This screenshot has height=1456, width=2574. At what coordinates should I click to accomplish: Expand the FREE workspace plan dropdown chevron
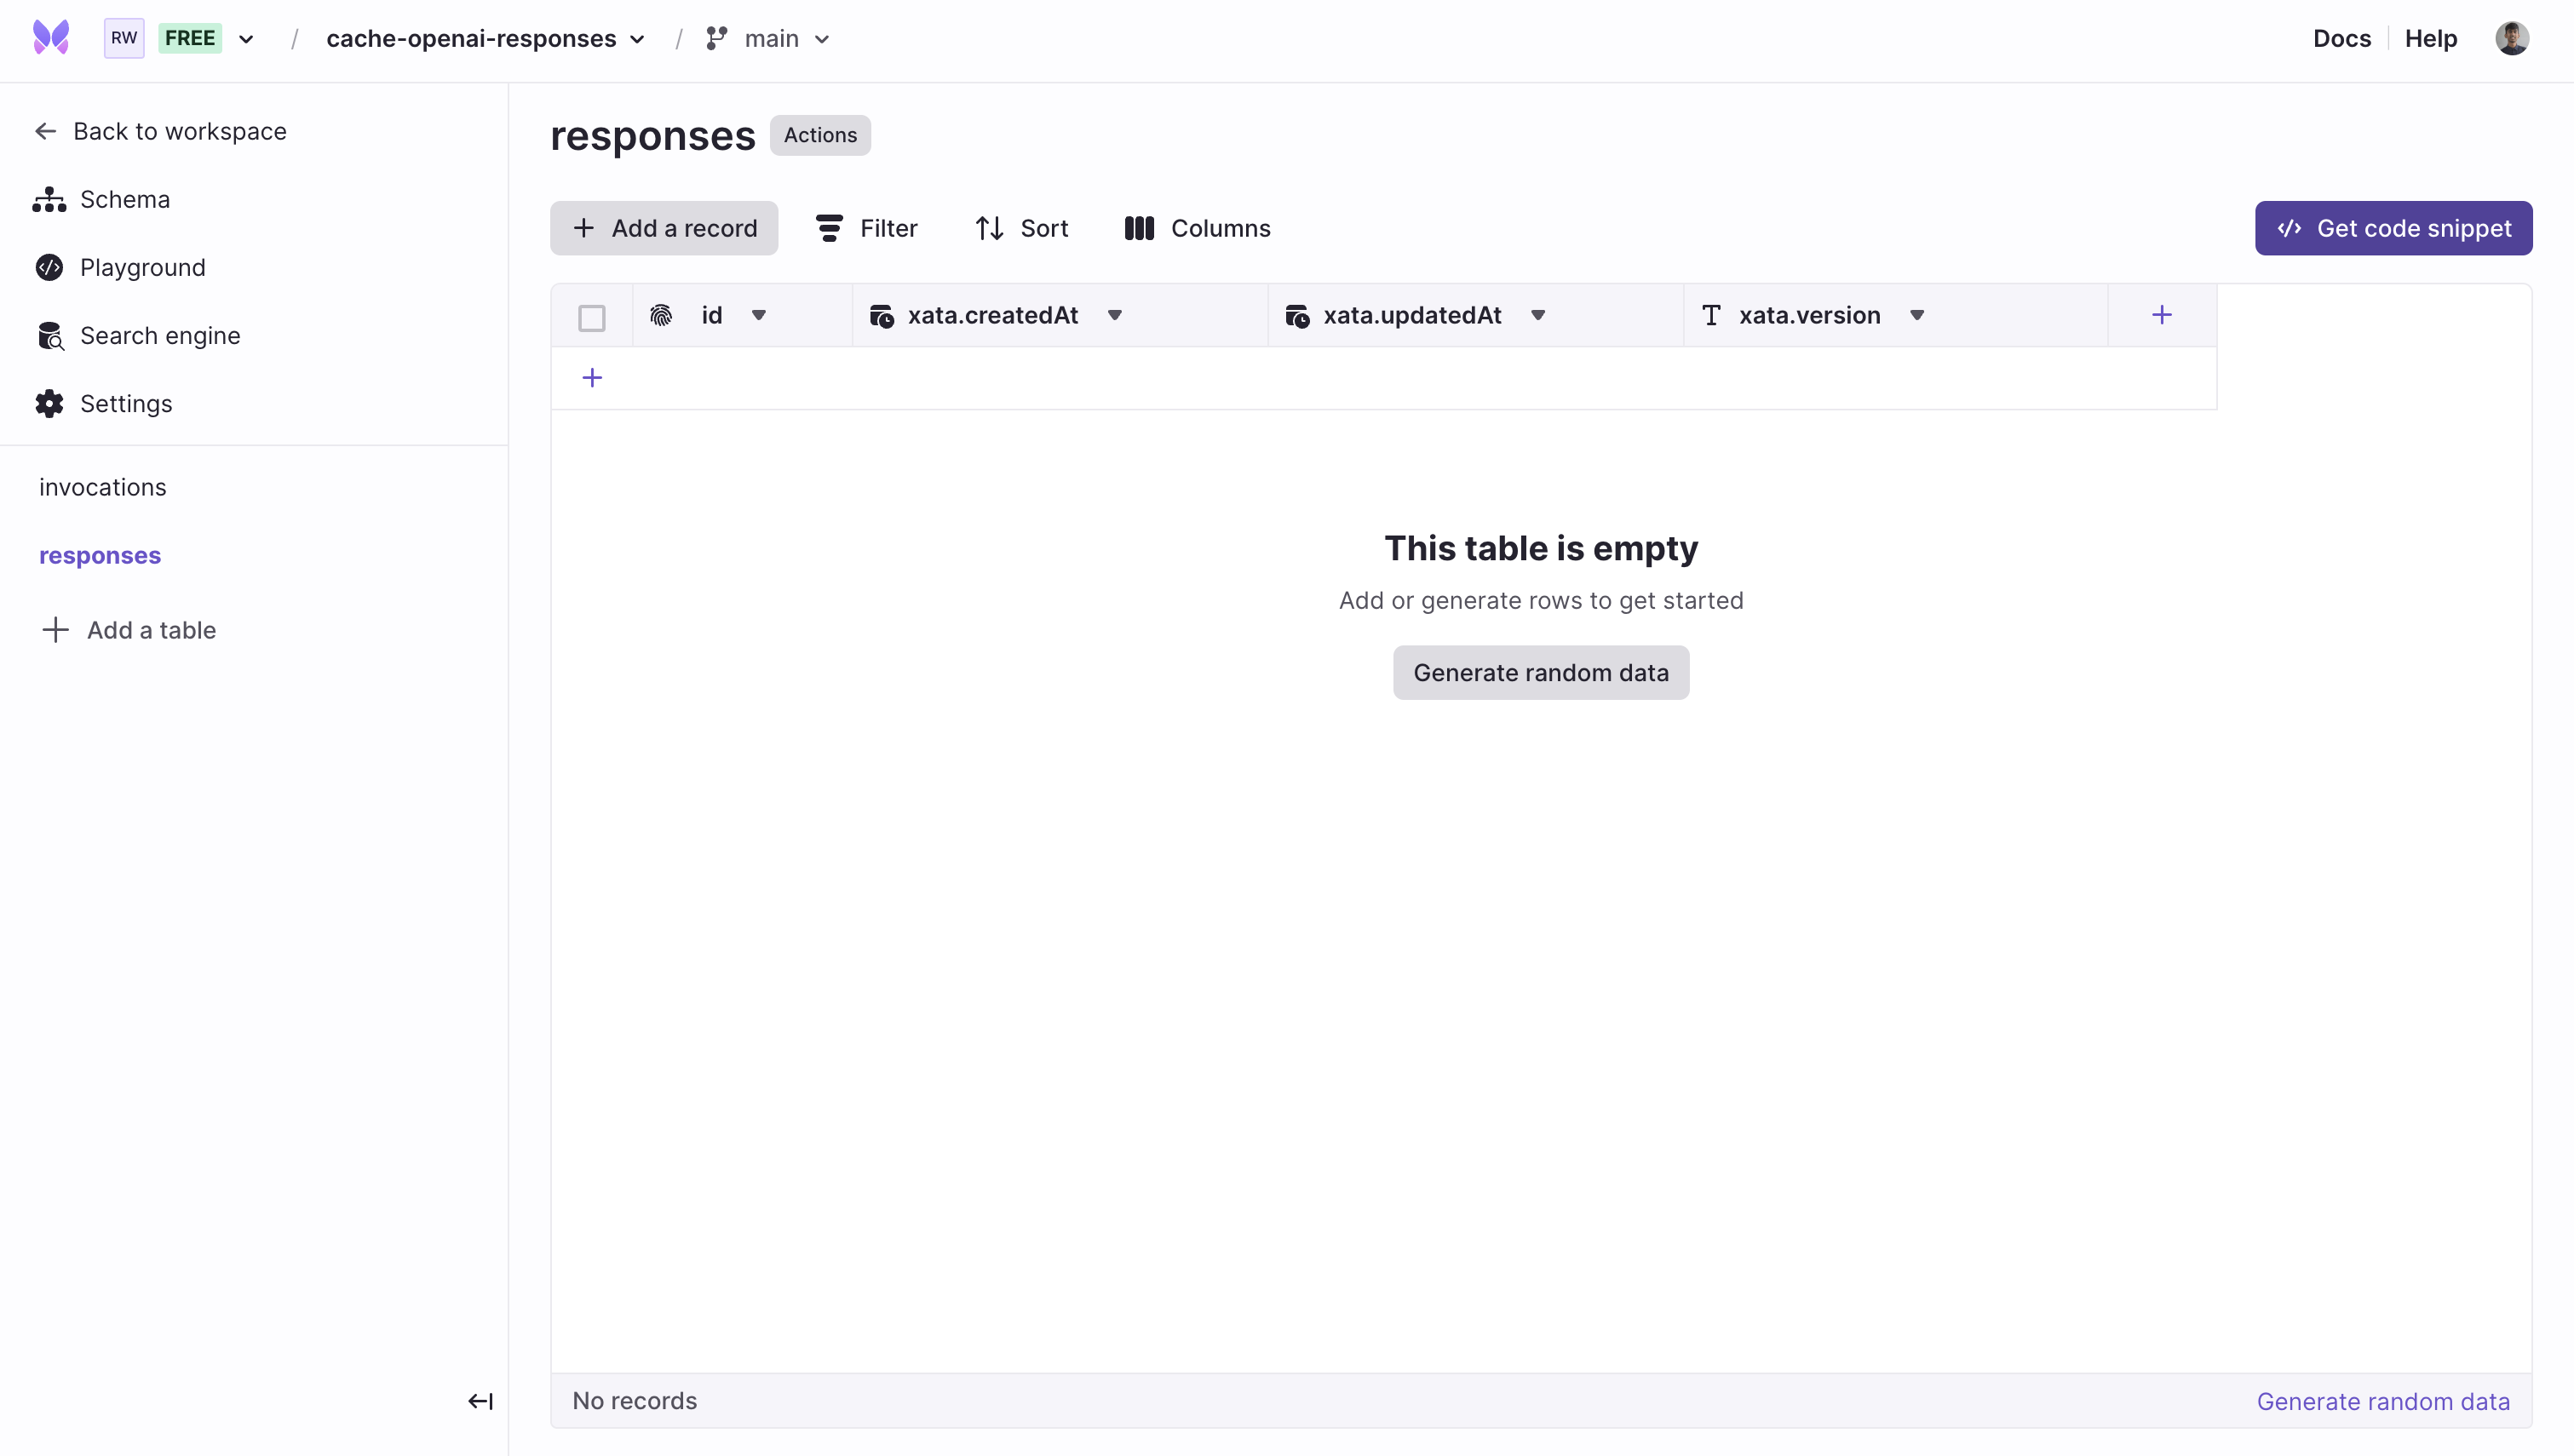(246, 39)
